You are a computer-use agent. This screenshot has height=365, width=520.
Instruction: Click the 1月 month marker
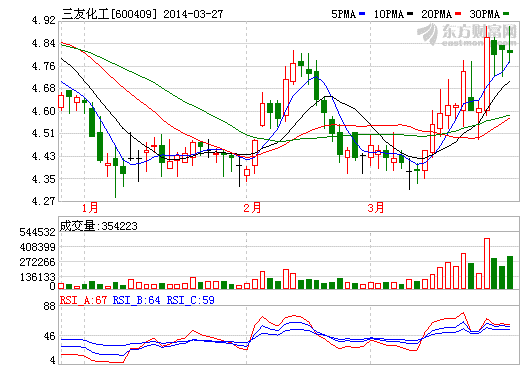point(90,208)
